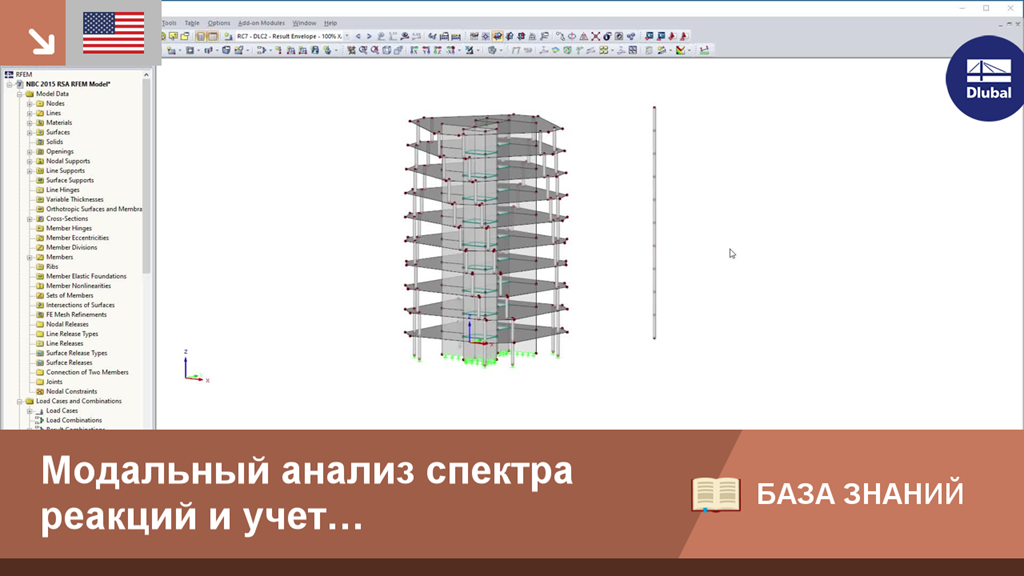Click the green chart icon at toolbar end
1024x576 pixels.
704,50
